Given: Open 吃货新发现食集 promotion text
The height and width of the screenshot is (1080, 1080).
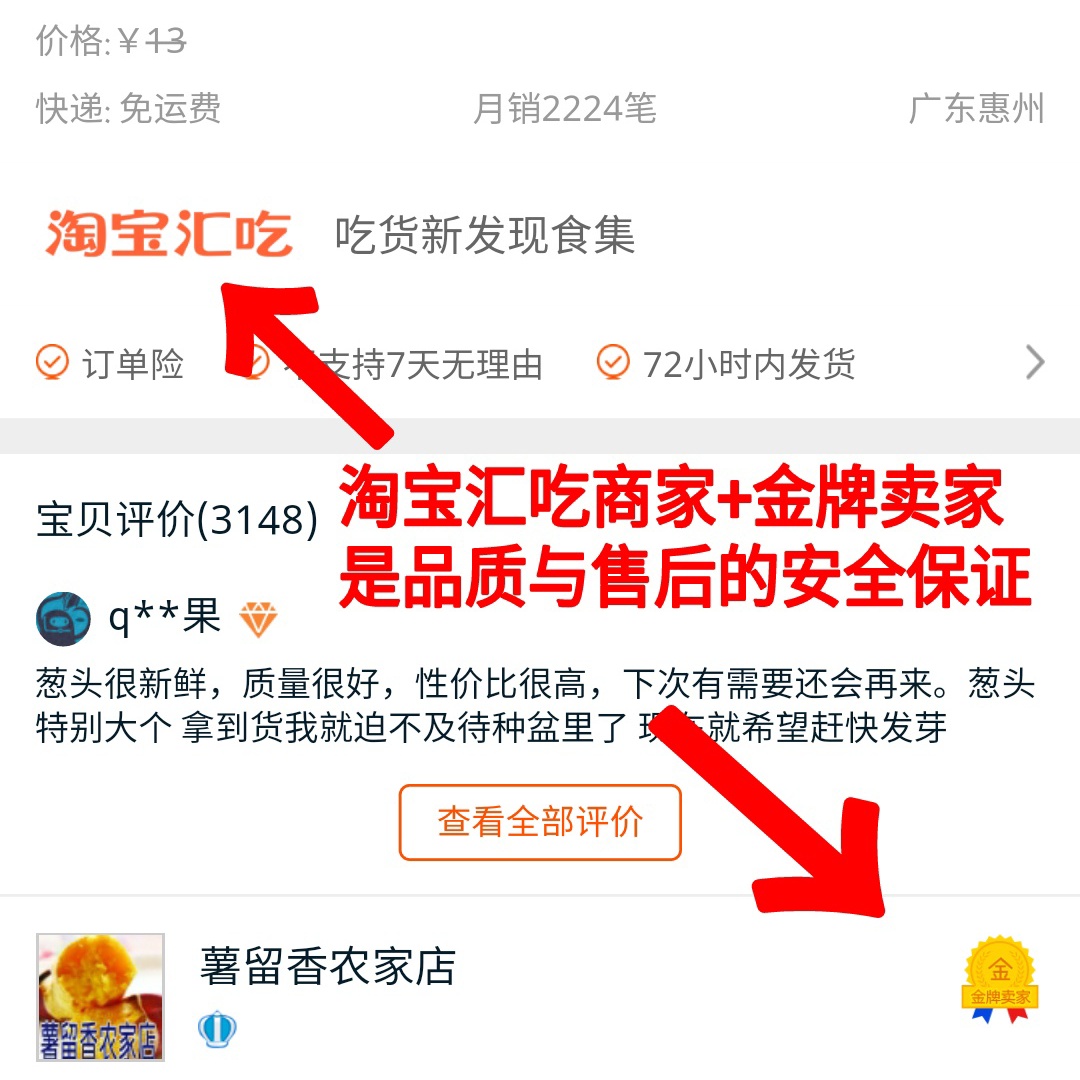Looking at the screenshot, I should tap(485, 235).
